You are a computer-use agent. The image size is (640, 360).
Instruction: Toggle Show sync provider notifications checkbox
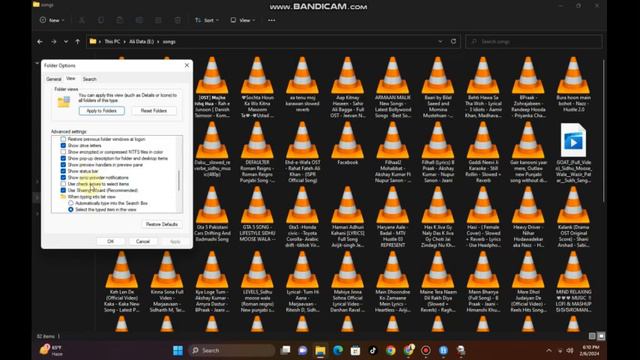click(63, 178)
